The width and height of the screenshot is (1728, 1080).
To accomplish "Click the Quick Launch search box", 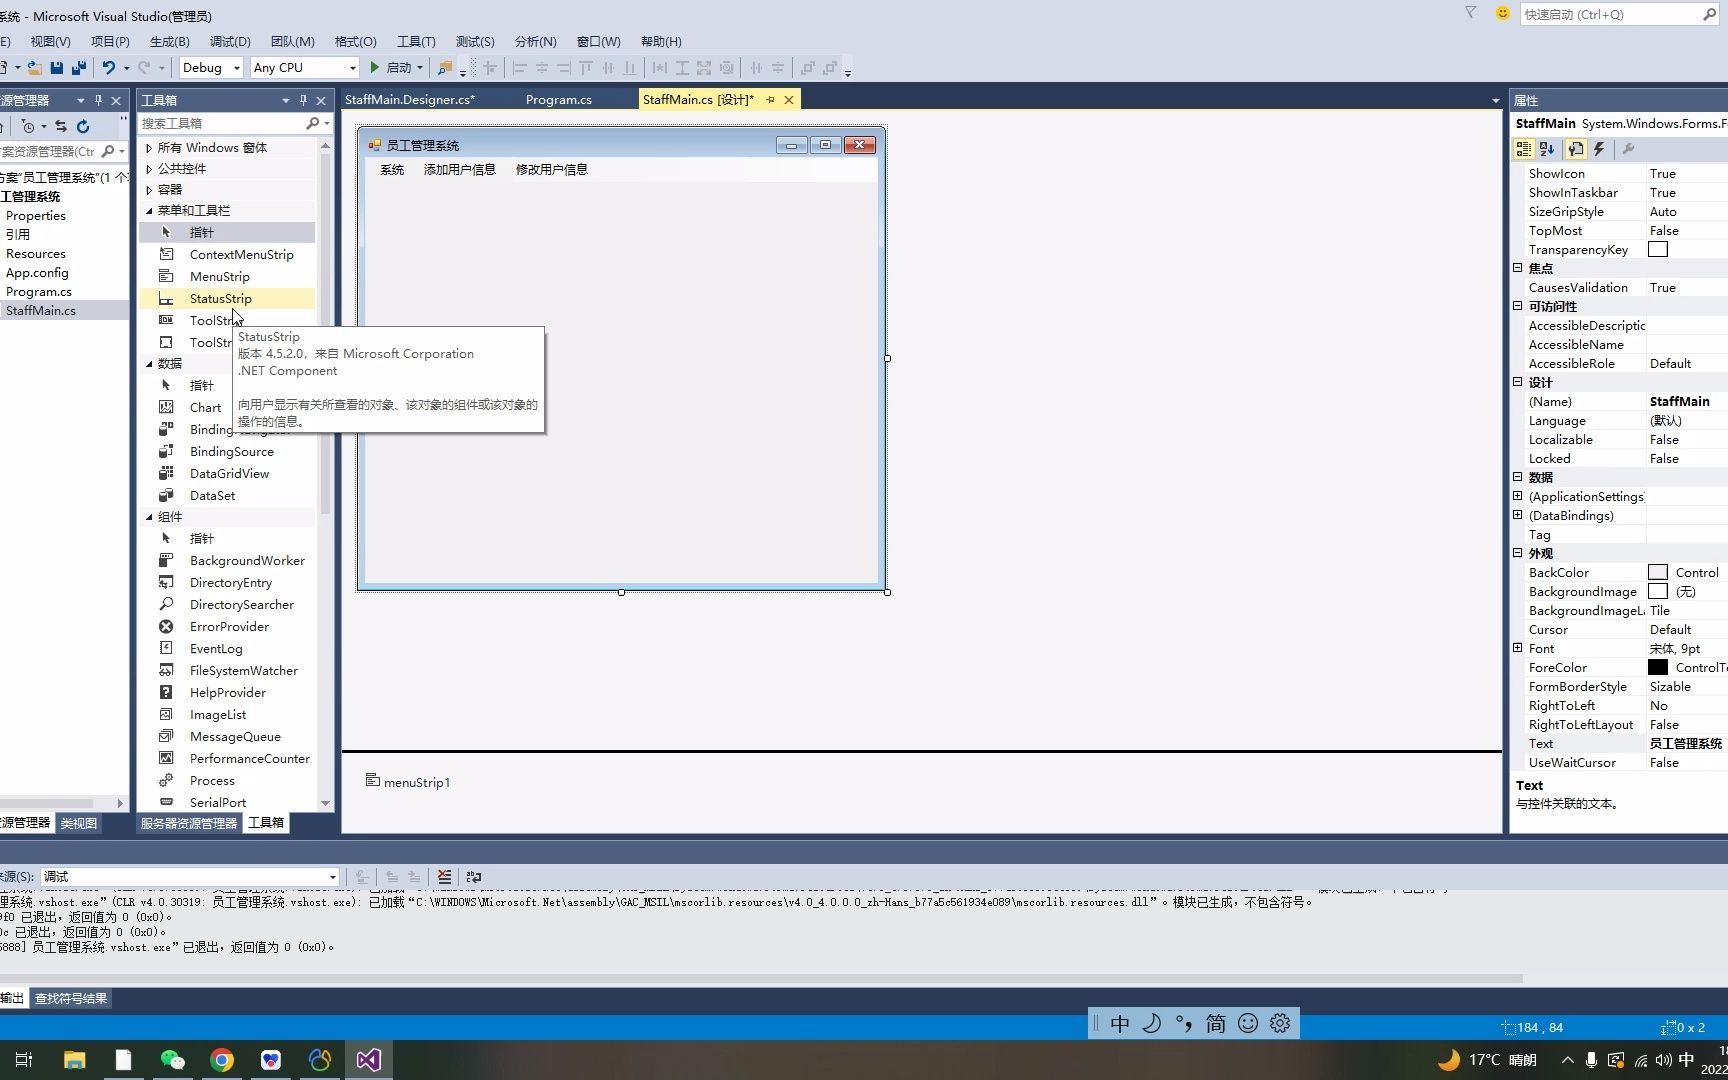I will (x=1610, y=14).
